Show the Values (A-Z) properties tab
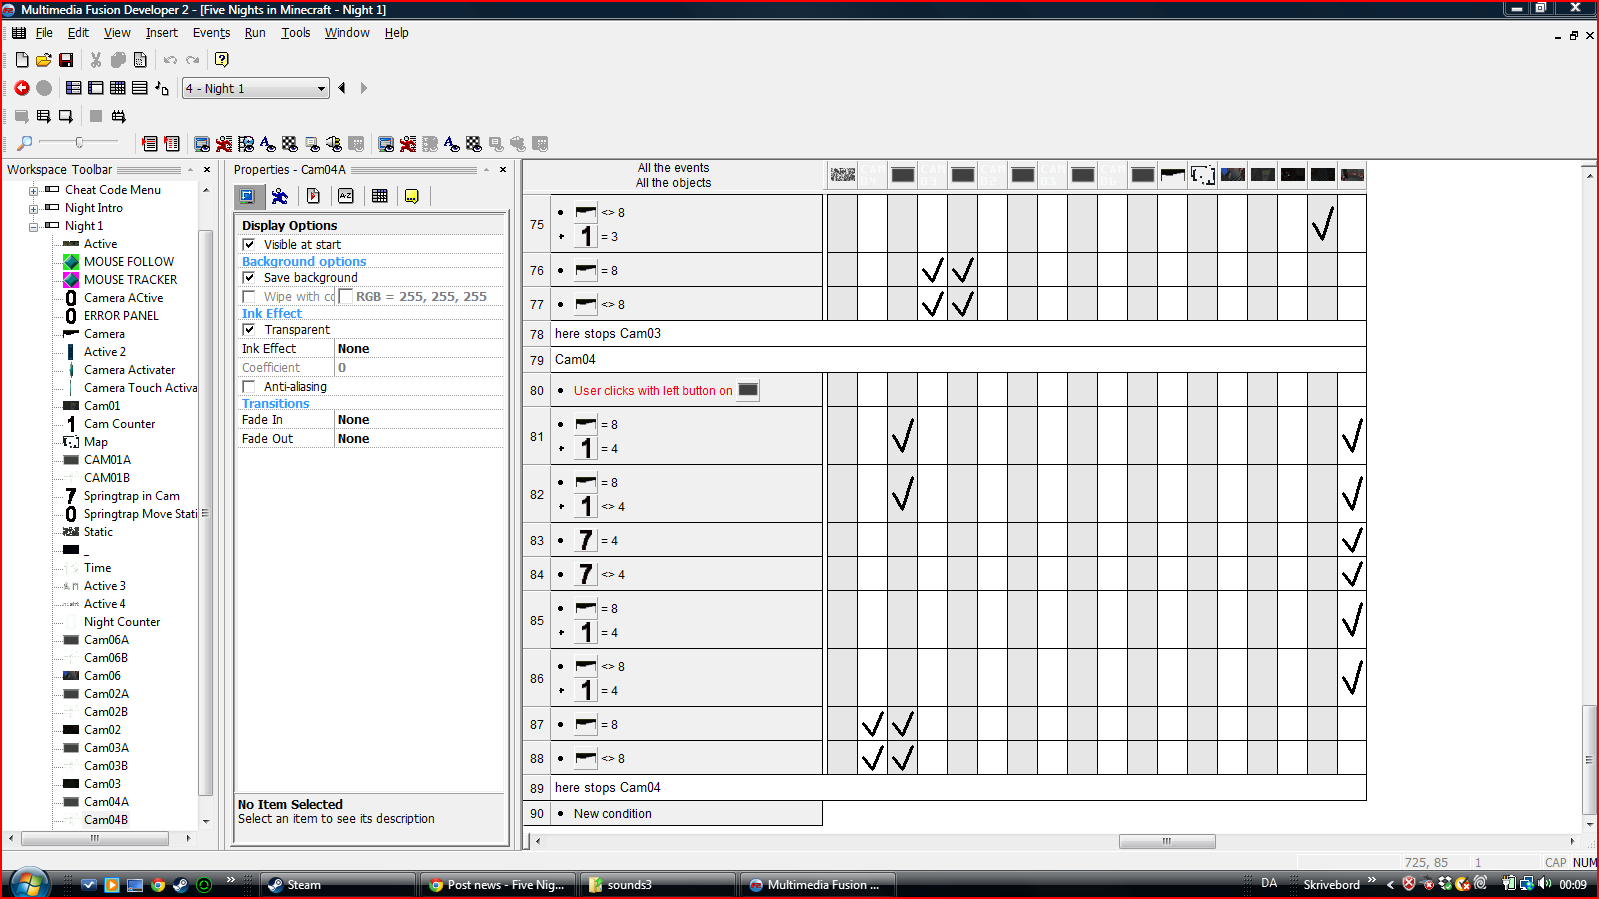The height and width of the screenshot is (899, 1599). point(346,196)
